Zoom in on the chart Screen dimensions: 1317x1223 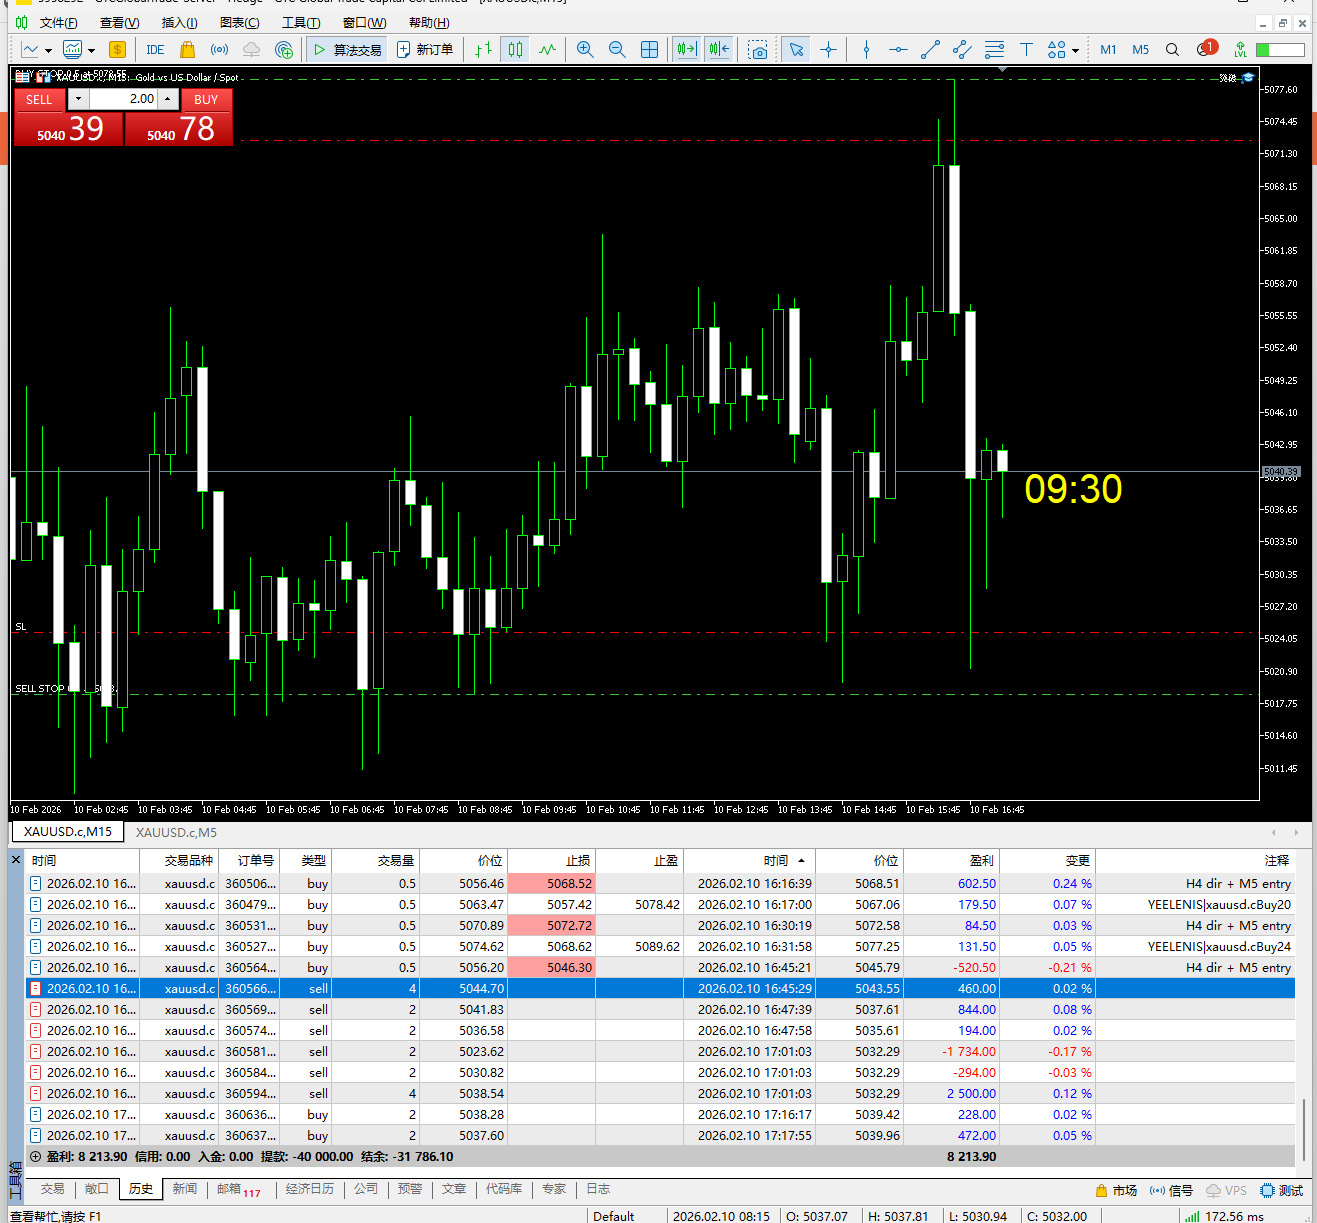(585, 49)
